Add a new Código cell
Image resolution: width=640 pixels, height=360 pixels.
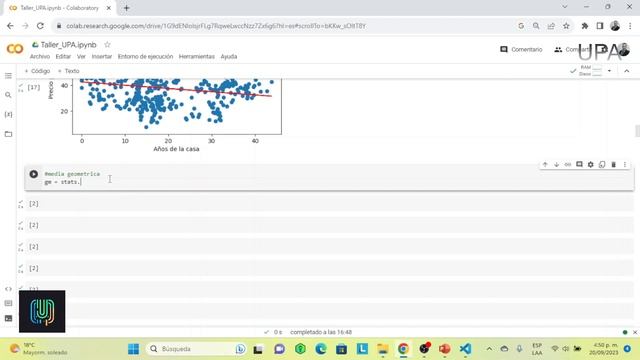[x=37, y=71]
